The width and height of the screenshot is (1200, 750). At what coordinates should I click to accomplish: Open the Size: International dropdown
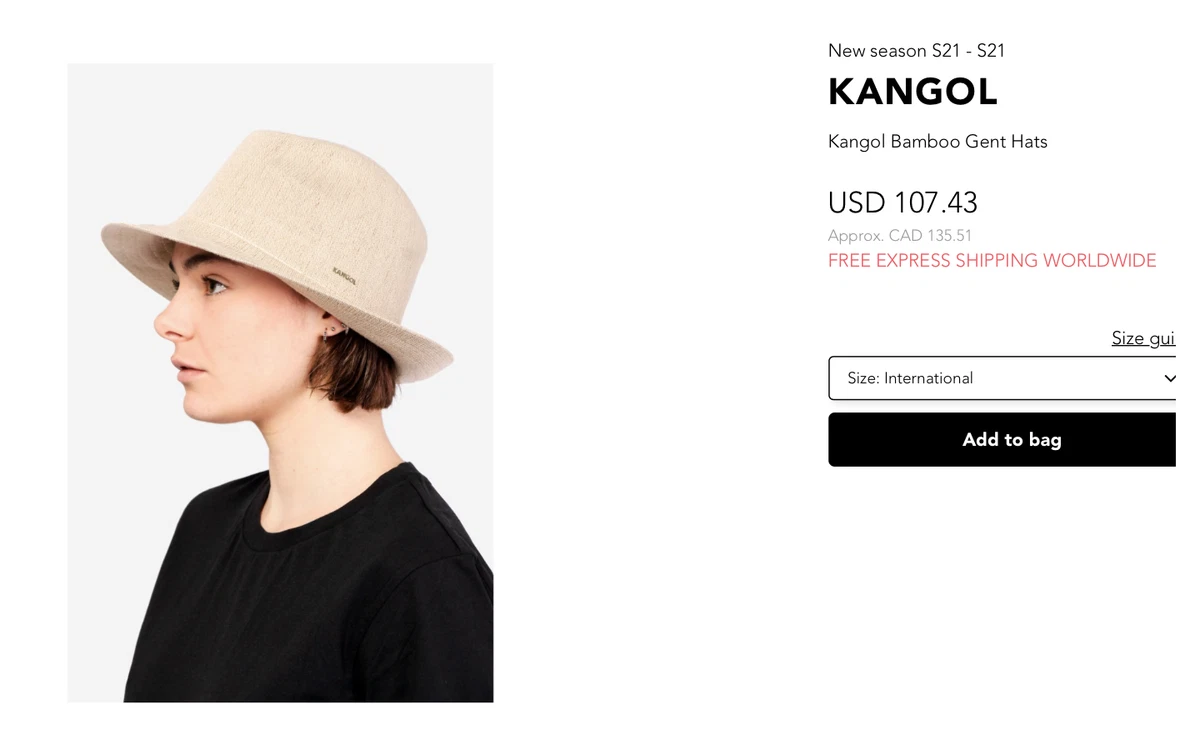[x=1003, y=378]
